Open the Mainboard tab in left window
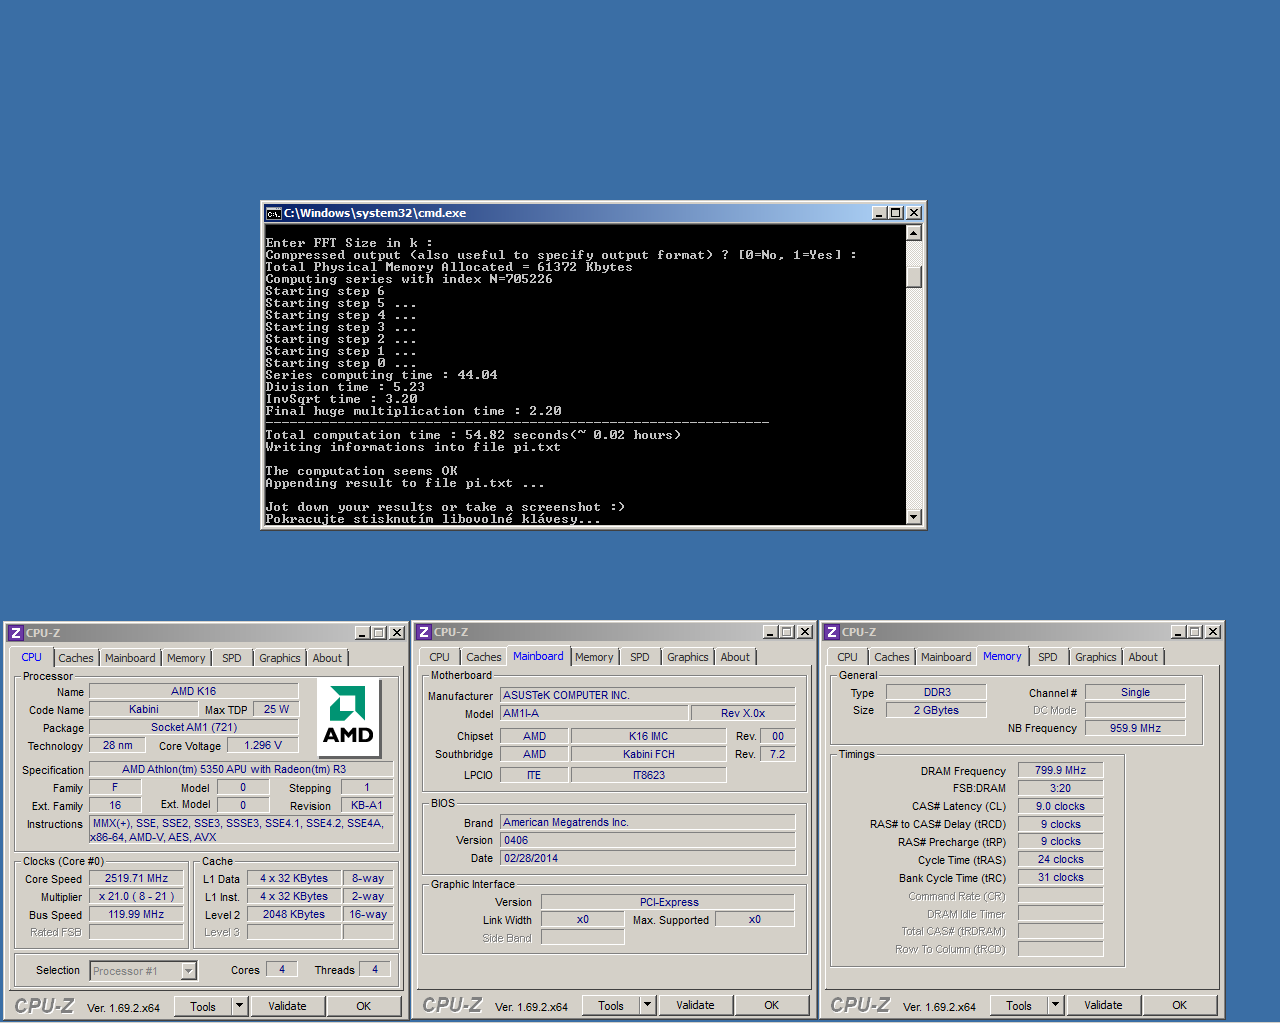1280x1024 pixels. [x=130, y=658]
